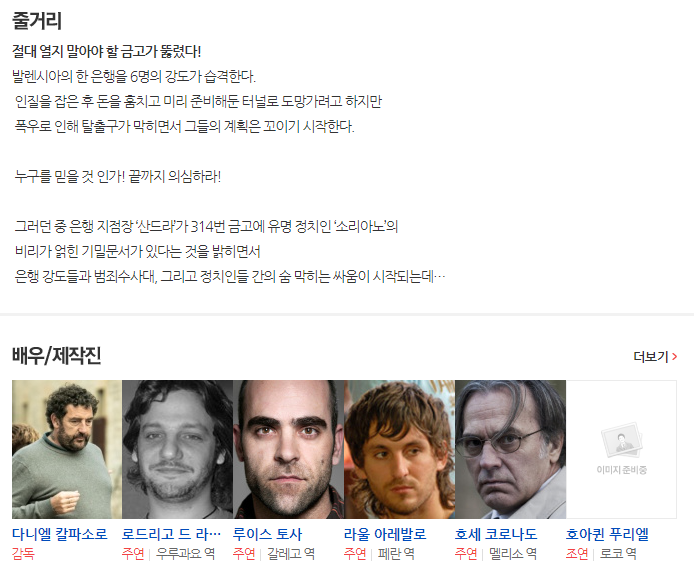Select the black-and-white photo of 로드리고 드 라
694x572 pixels.
coord(177,449)
